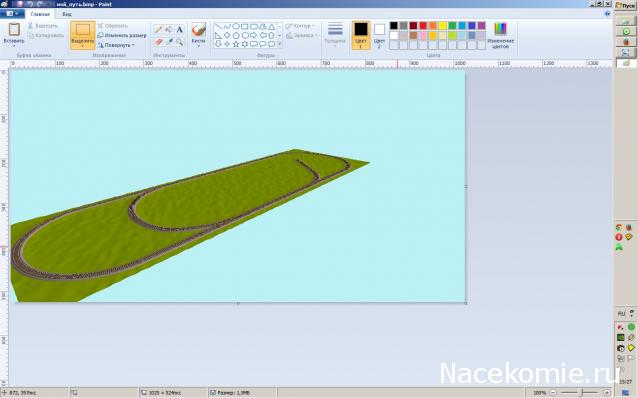Choose the five-point star shape
Viewport: 638px width, 398px height.
[x=236, y=44]
